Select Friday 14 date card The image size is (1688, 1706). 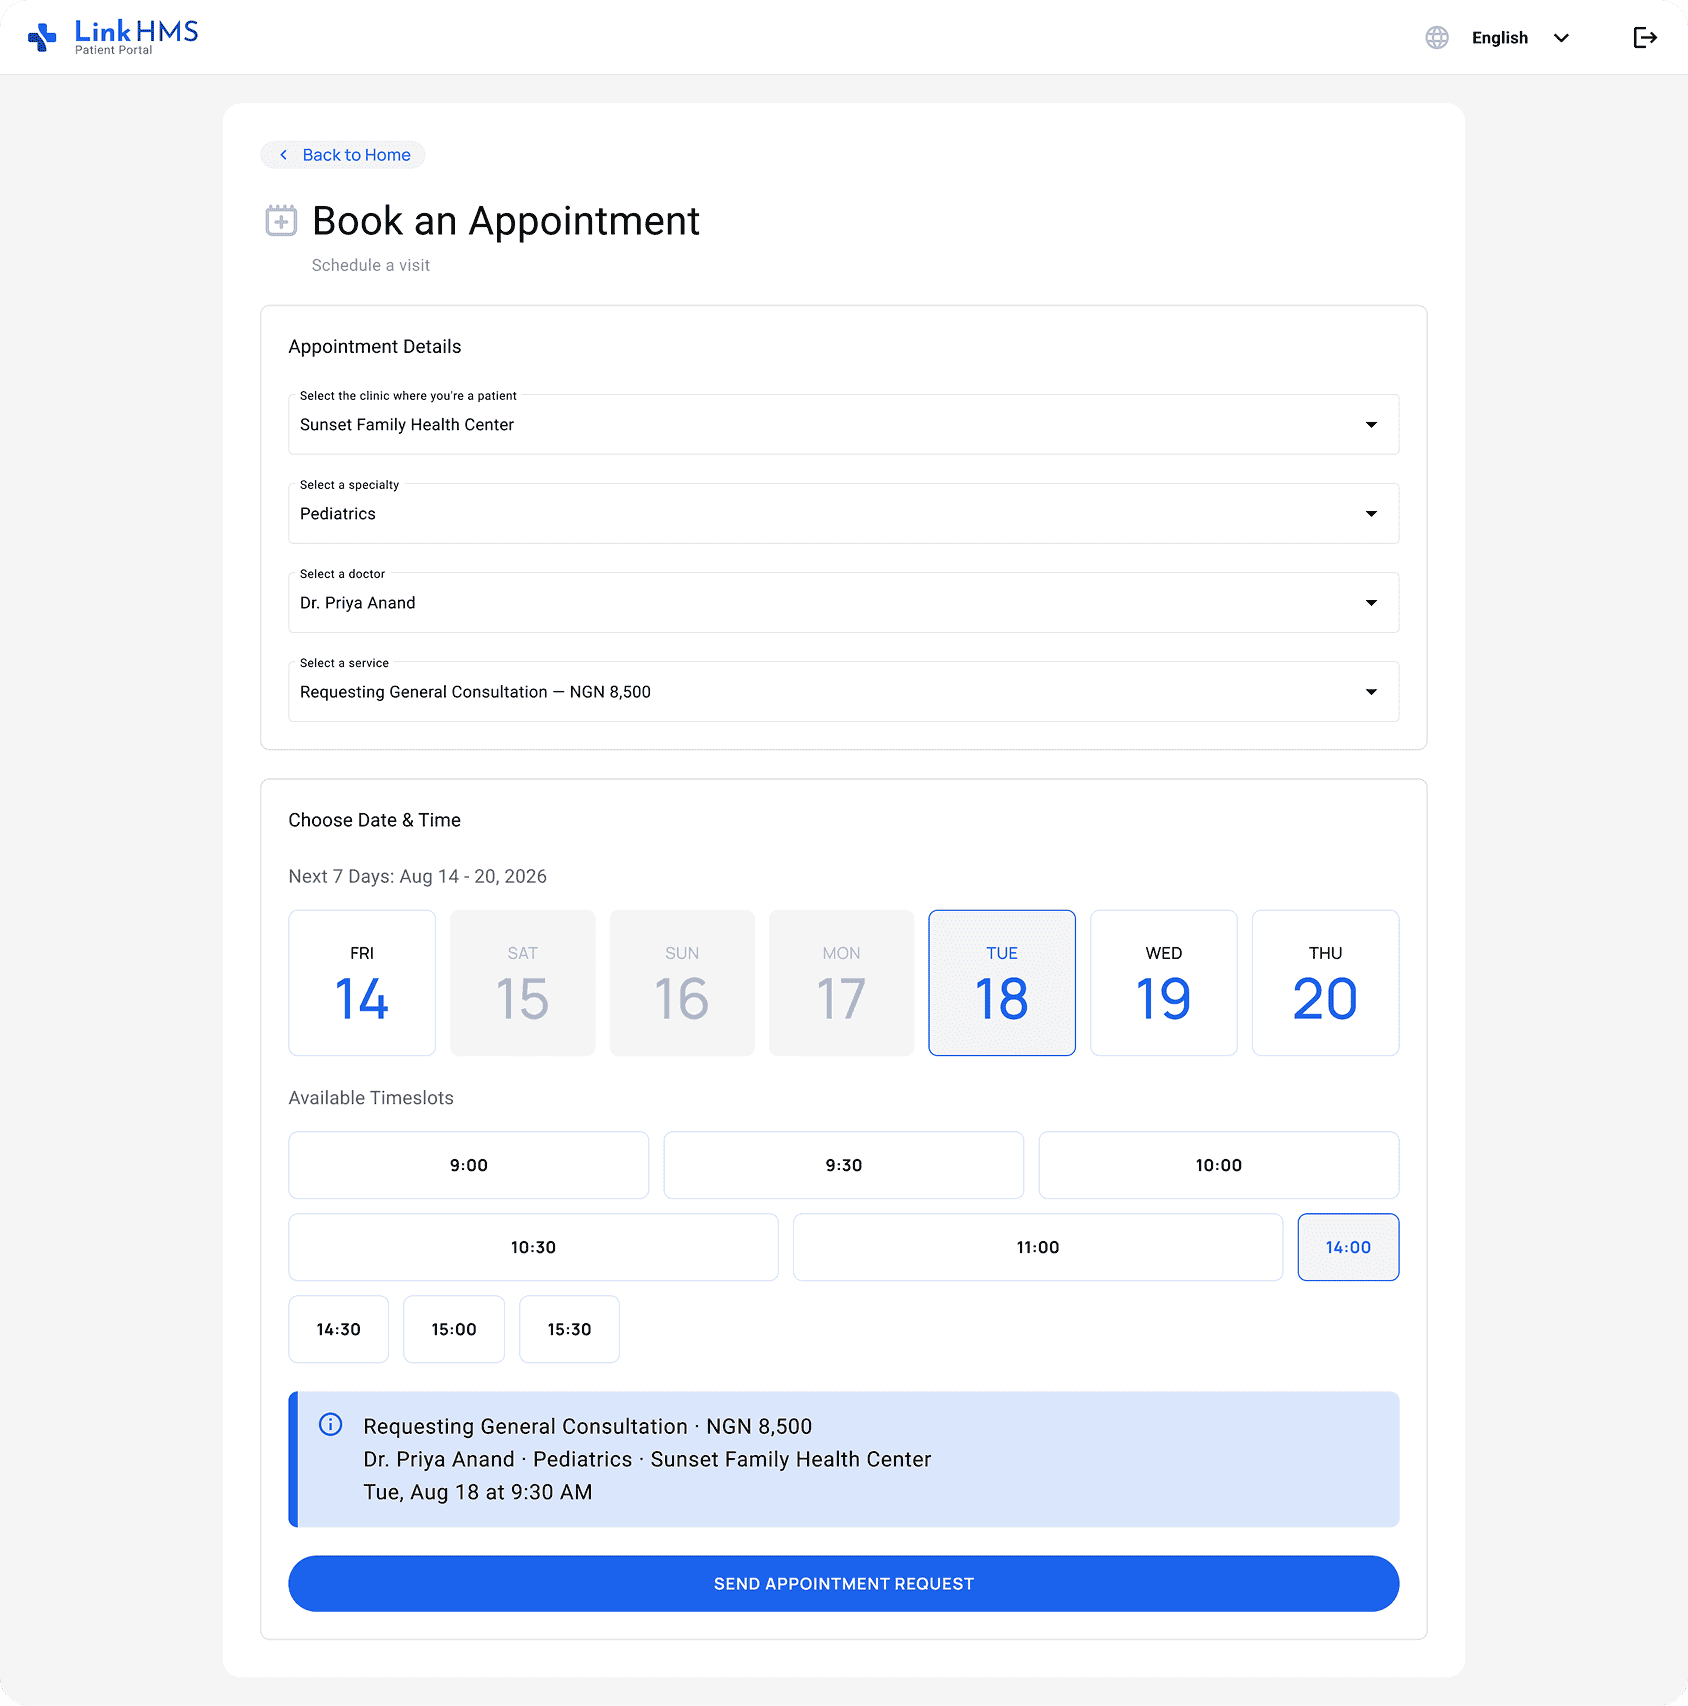(362, 983)
